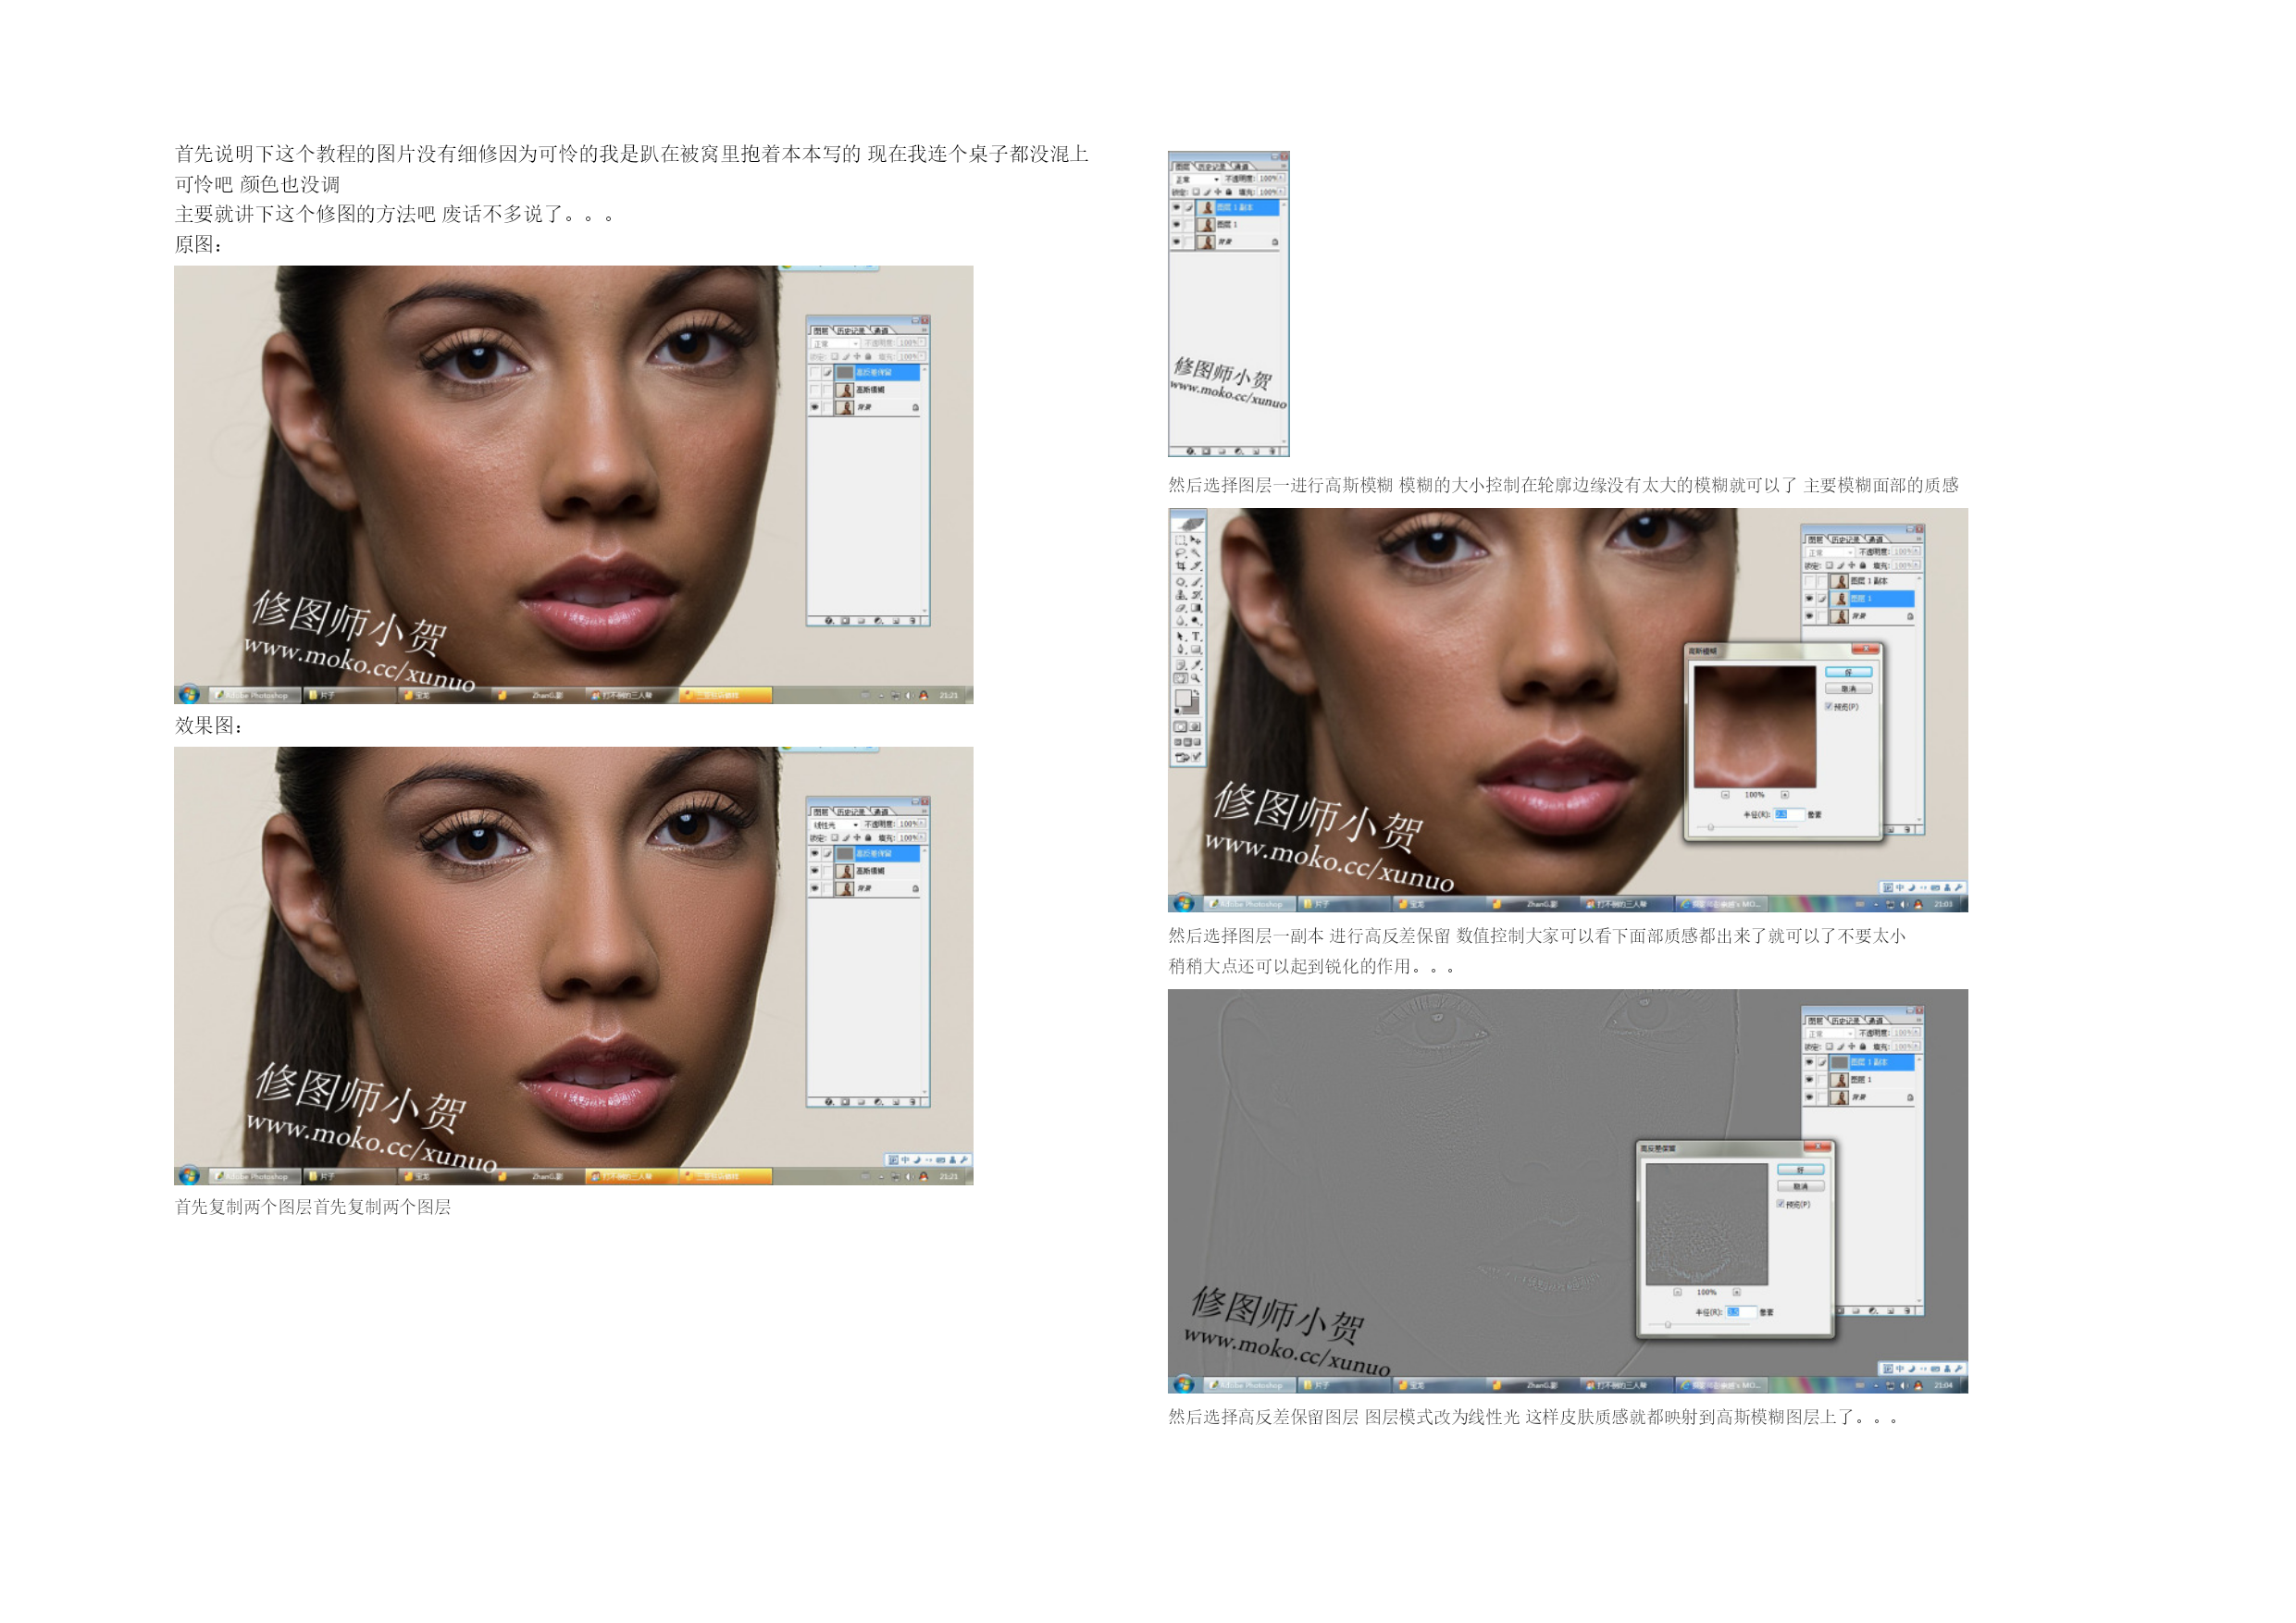Click Windows Start orb in Gaussian Blur screenshot
This screenshot has height=1623, width=2296.
(x=1184, y=903)
